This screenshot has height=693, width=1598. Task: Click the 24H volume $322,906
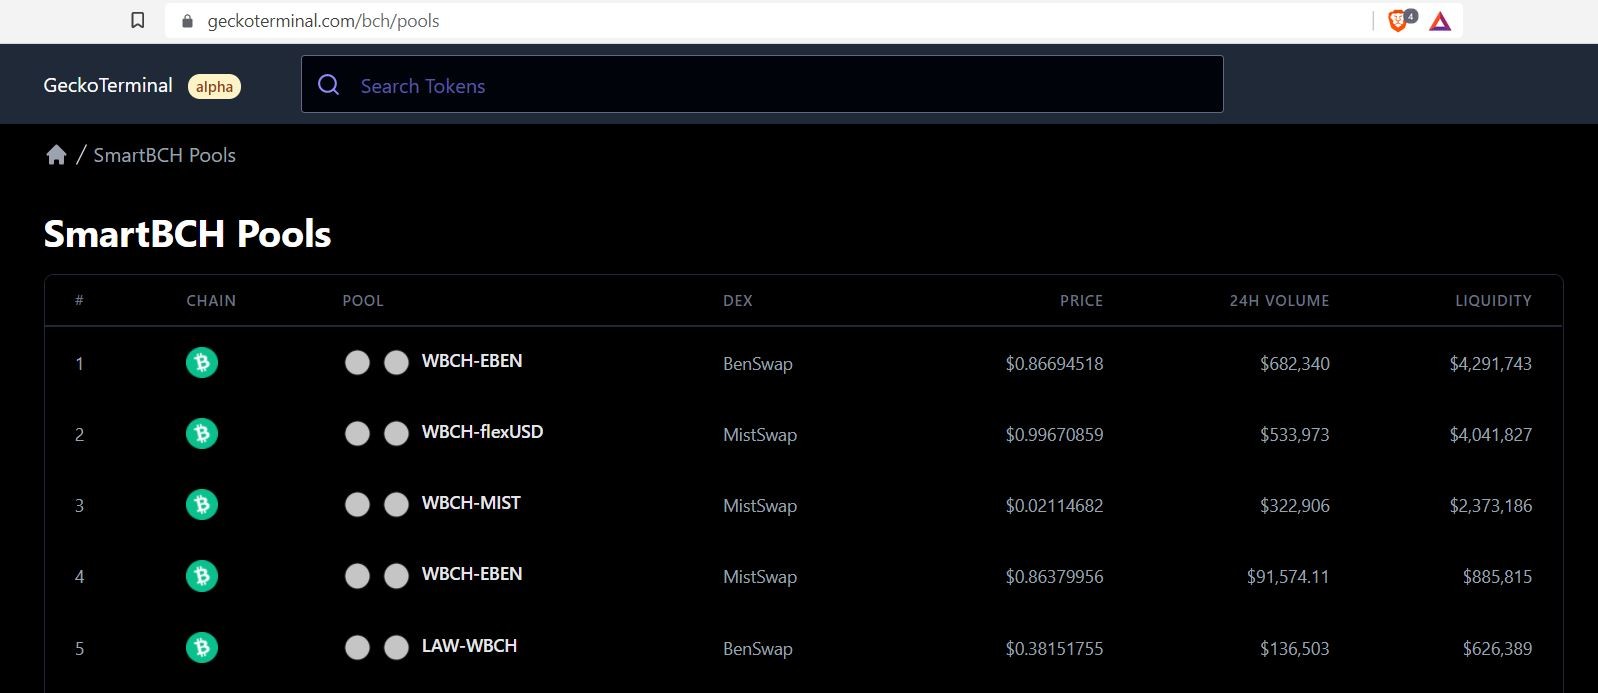(1295, 506)
